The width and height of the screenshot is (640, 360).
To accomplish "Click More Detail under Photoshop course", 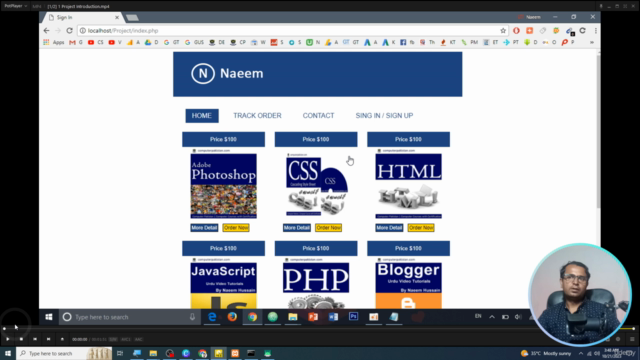I will pos(204,228).
